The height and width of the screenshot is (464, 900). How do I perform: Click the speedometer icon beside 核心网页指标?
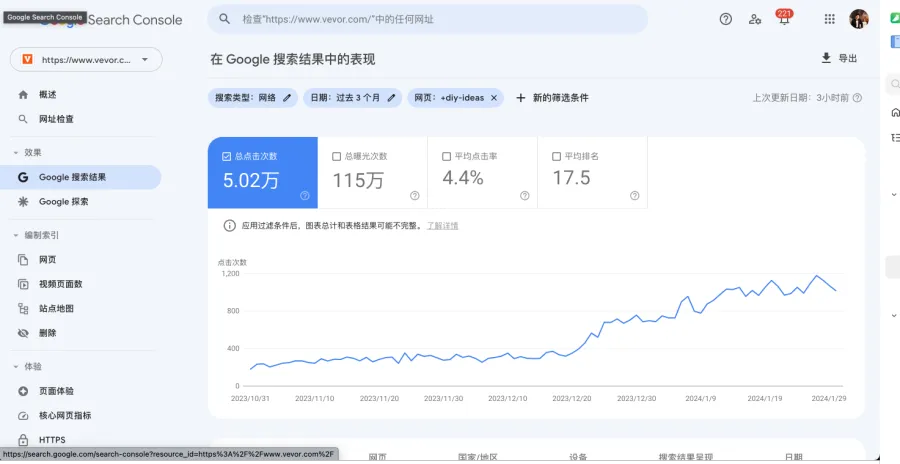click(x=23, y=416)
